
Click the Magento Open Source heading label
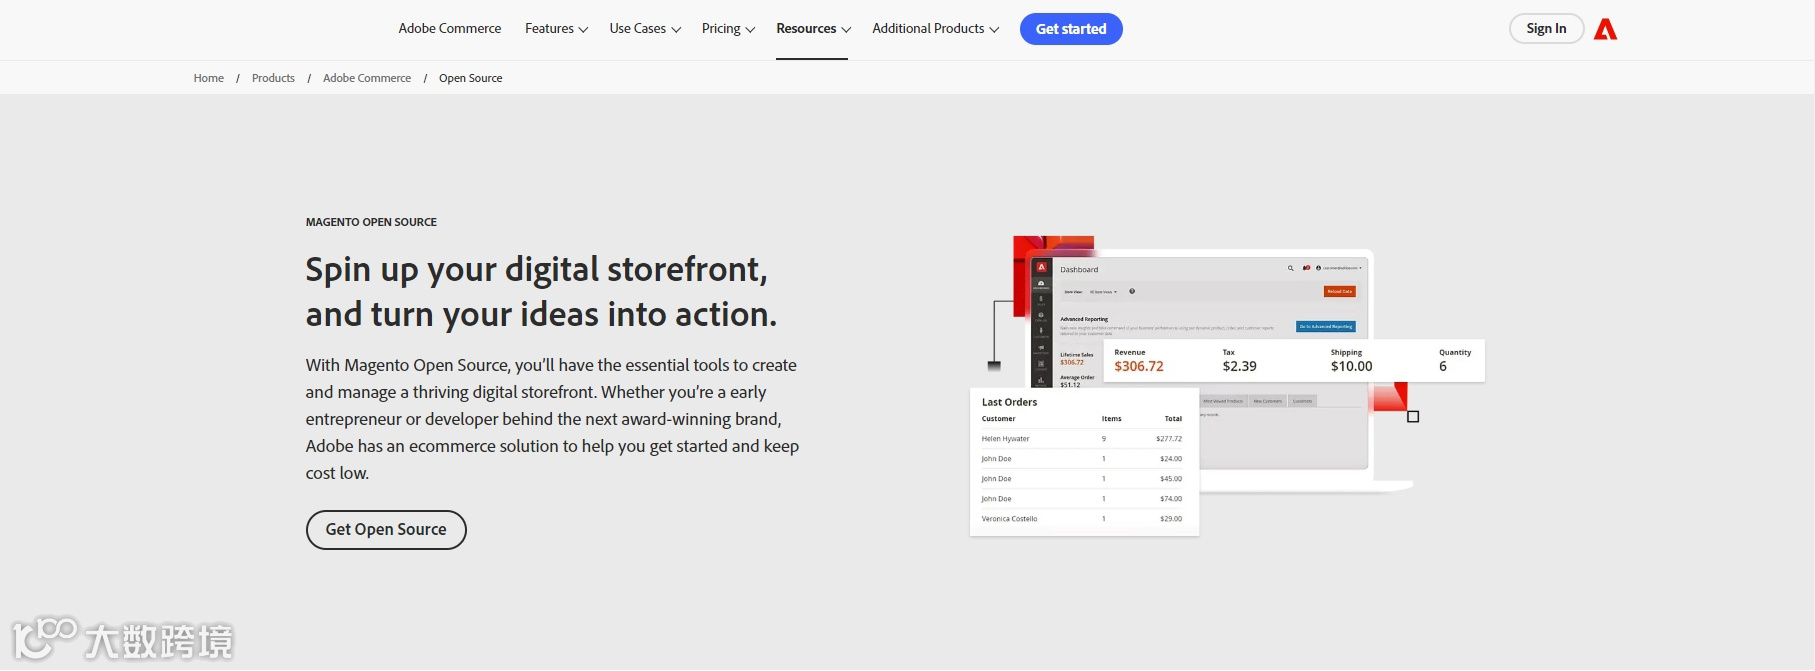pos(371,222)
